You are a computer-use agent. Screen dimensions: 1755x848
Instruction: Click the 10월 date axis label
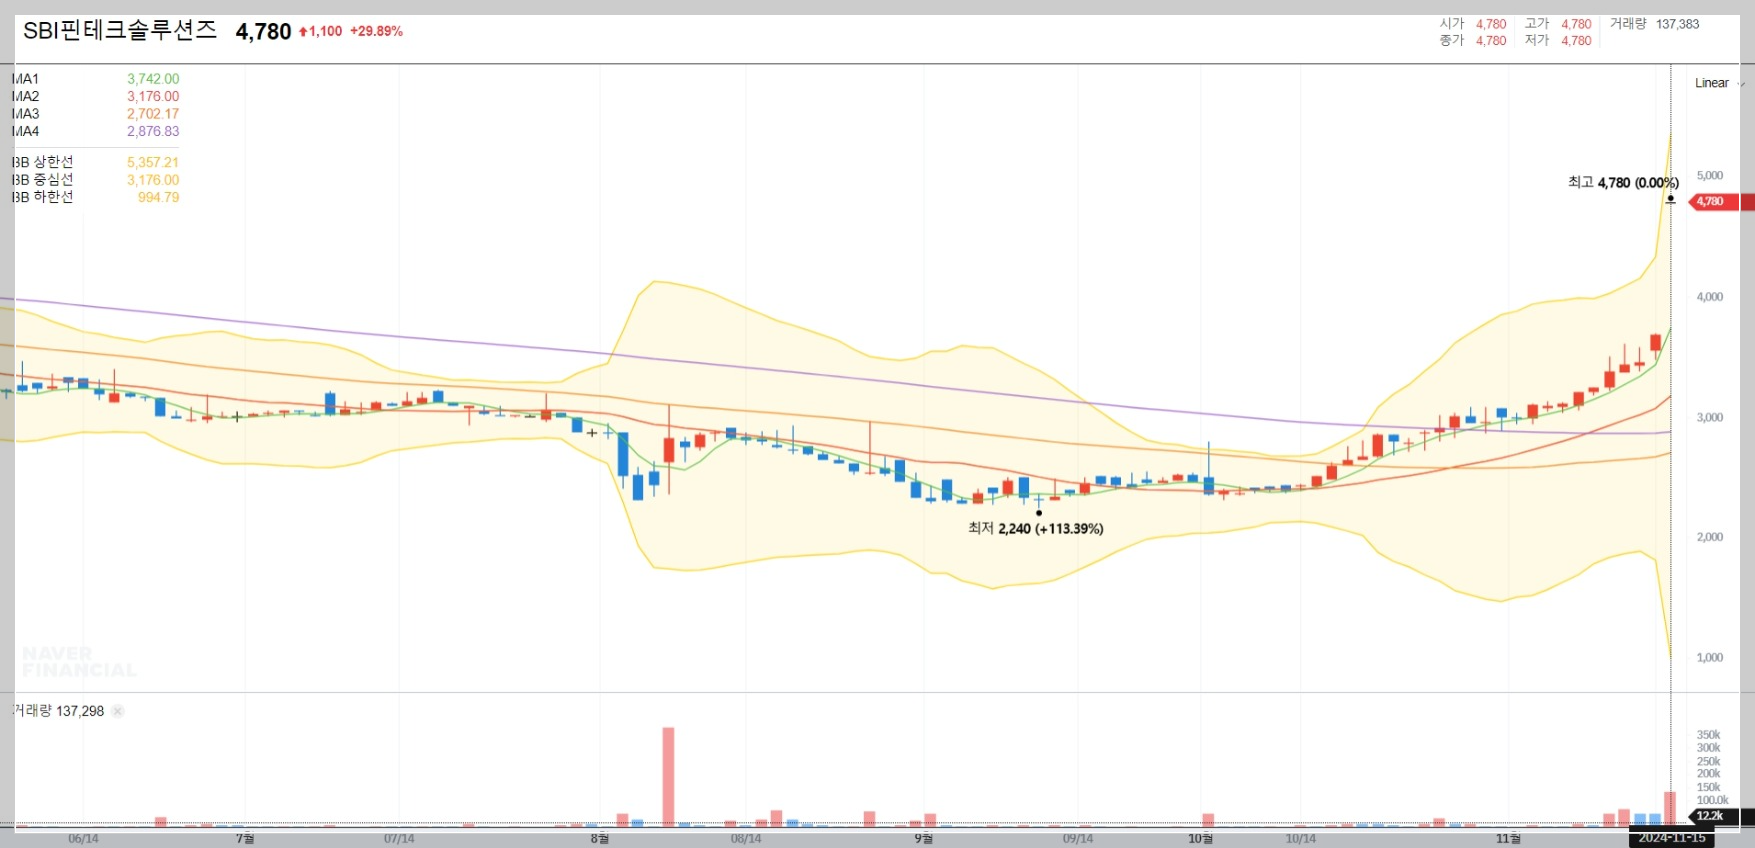pyautogui.click(x=1200, y=838)
